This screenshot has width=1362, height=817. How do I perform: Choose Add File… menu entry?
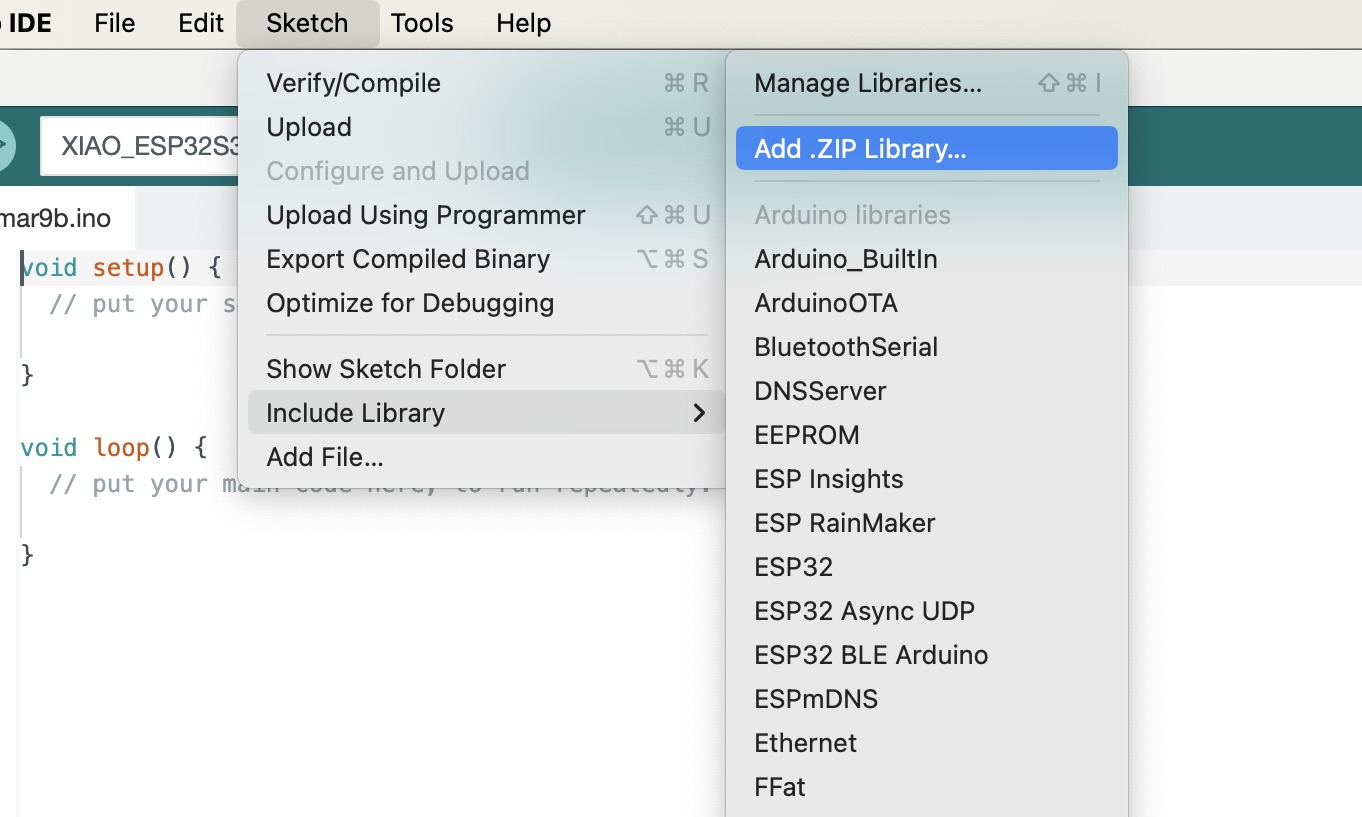pos(486,457)
